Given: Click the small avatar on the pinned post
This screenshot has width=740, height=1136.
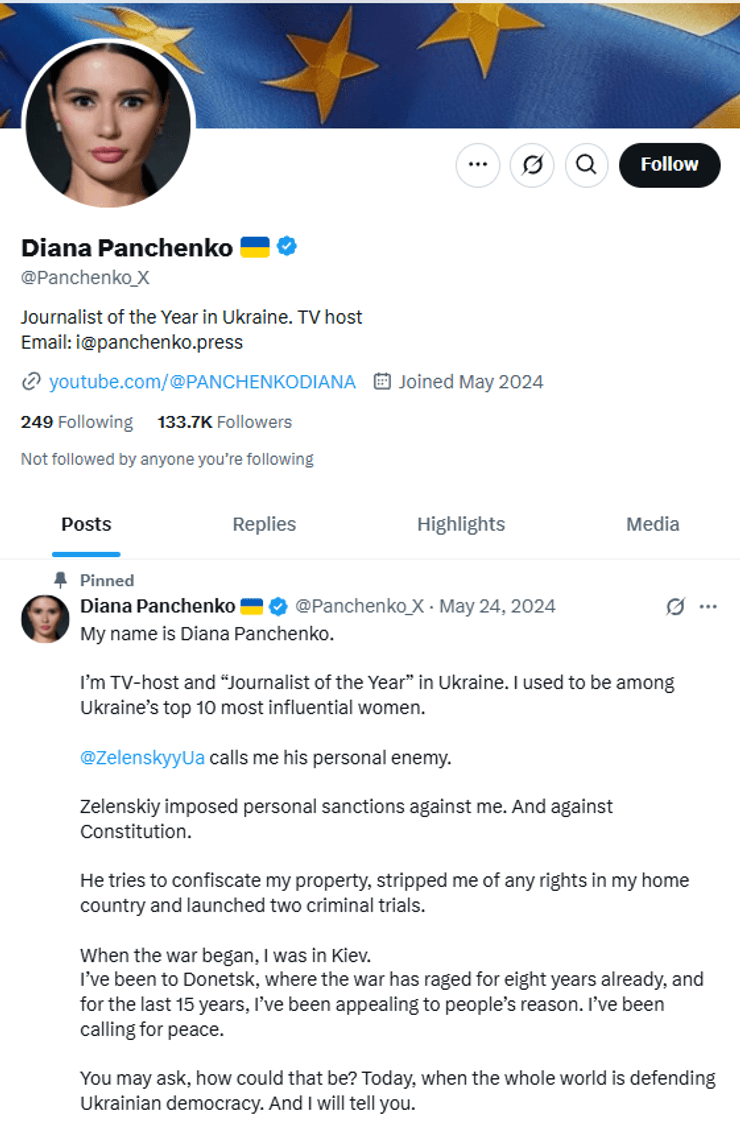Looking at the screenshot, I should tap(45, 618).
